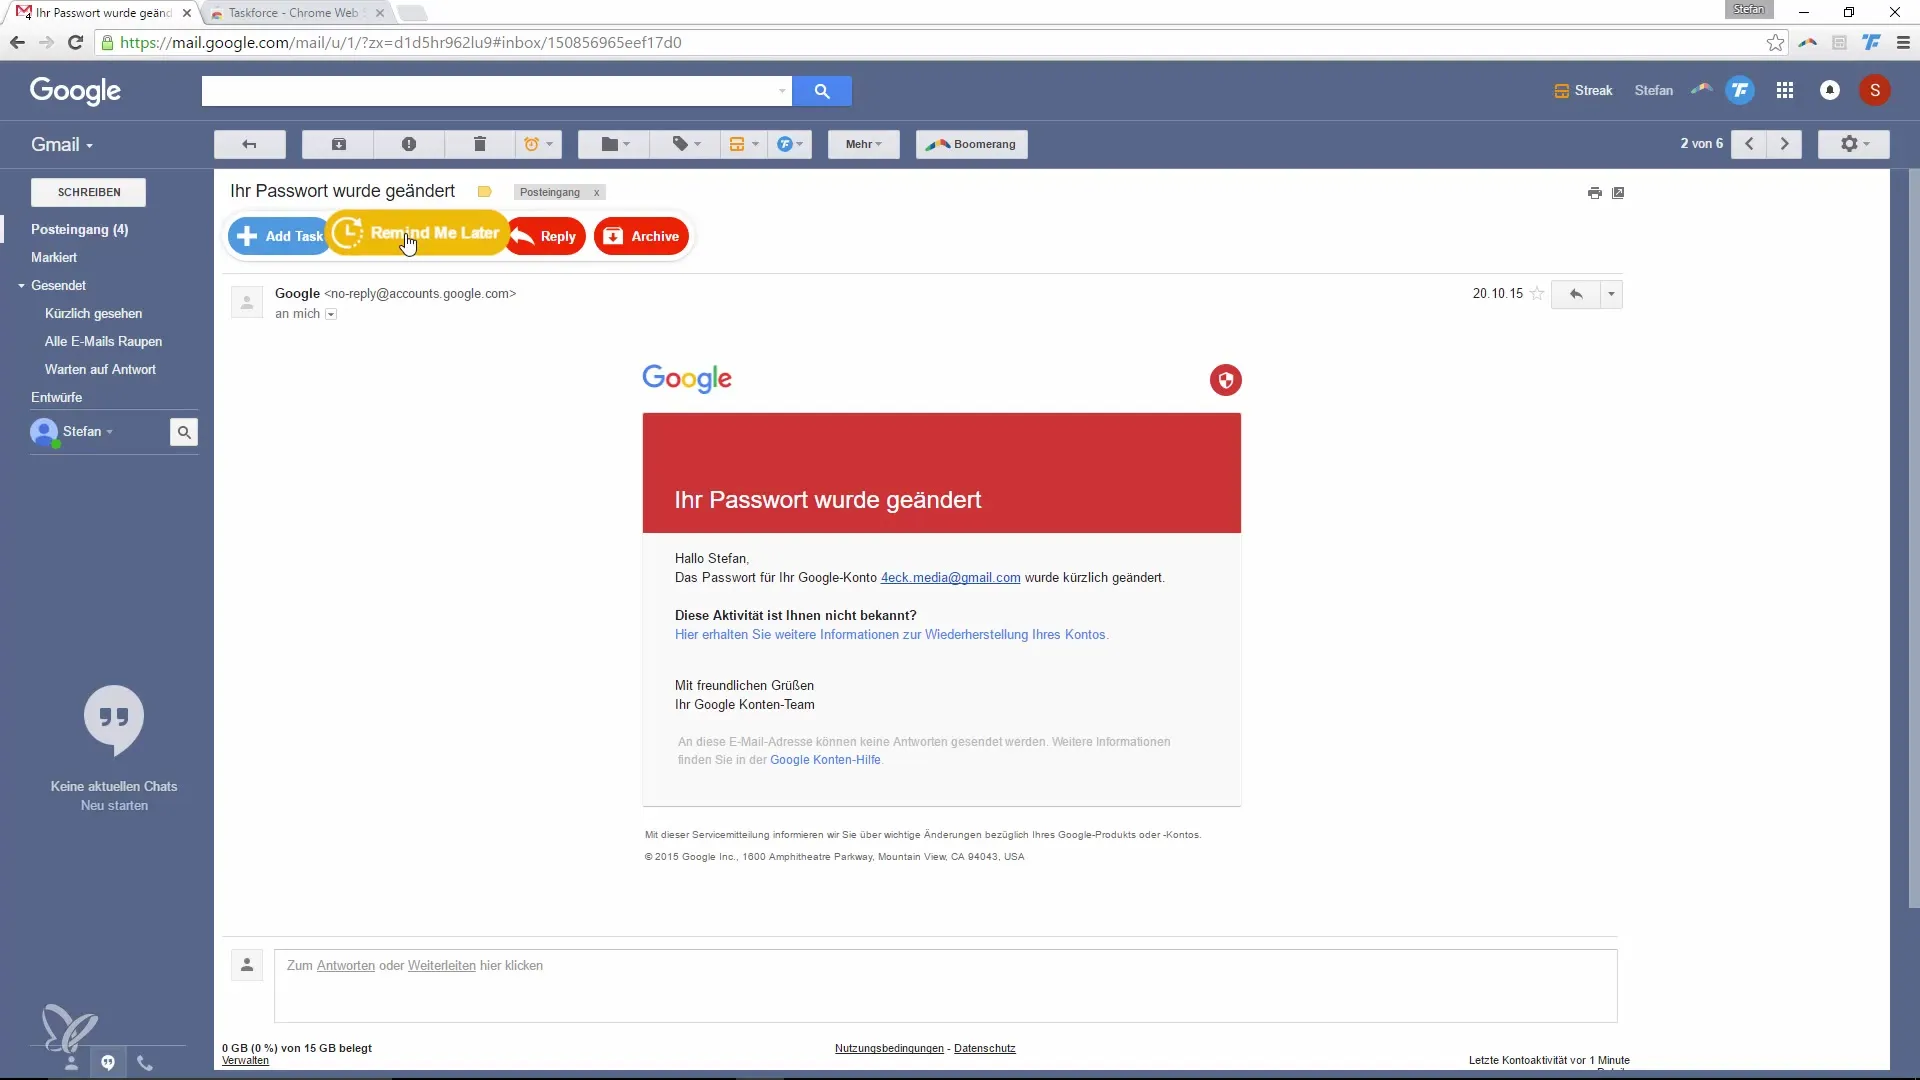
Task: Open the Labels tag dropdown
Action: 685,144
